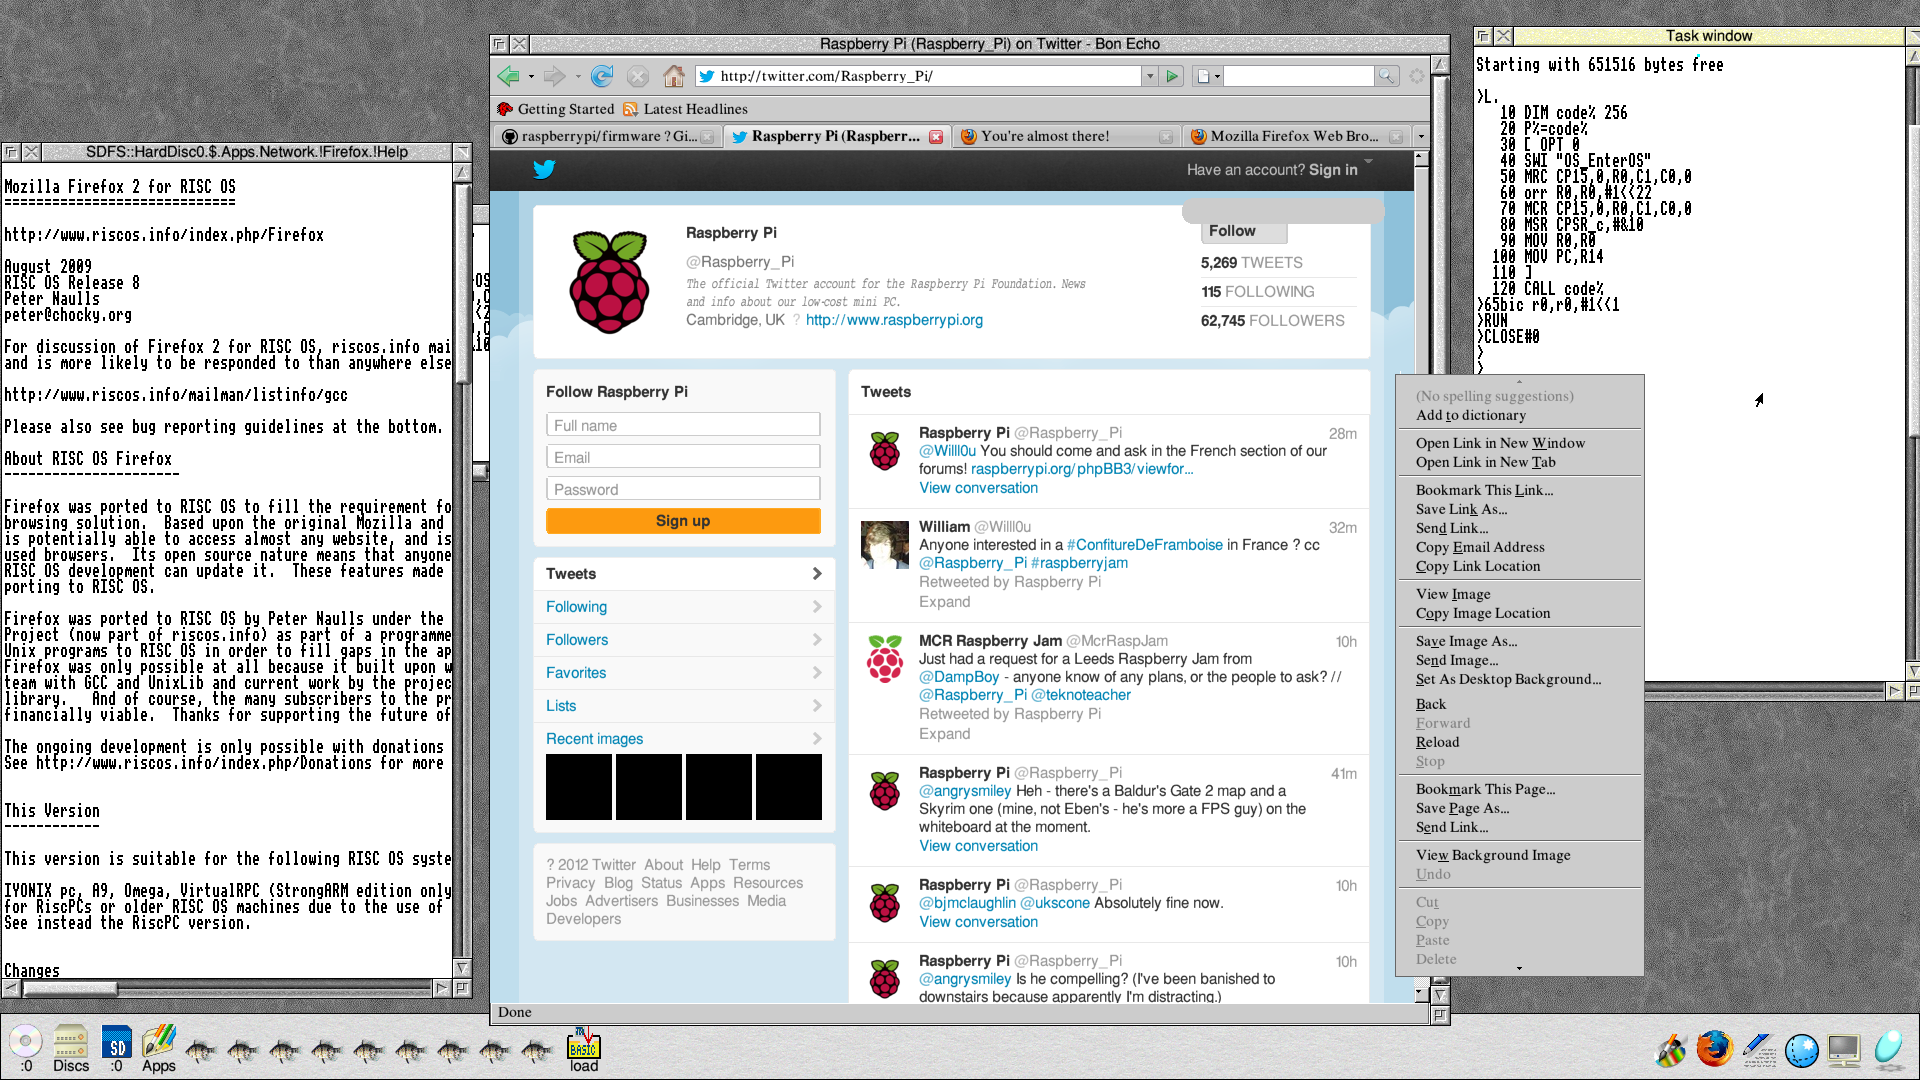1920x1080 pixels.
Task: Click the Twitter bird logo in the header
Action: pos(544,169)
